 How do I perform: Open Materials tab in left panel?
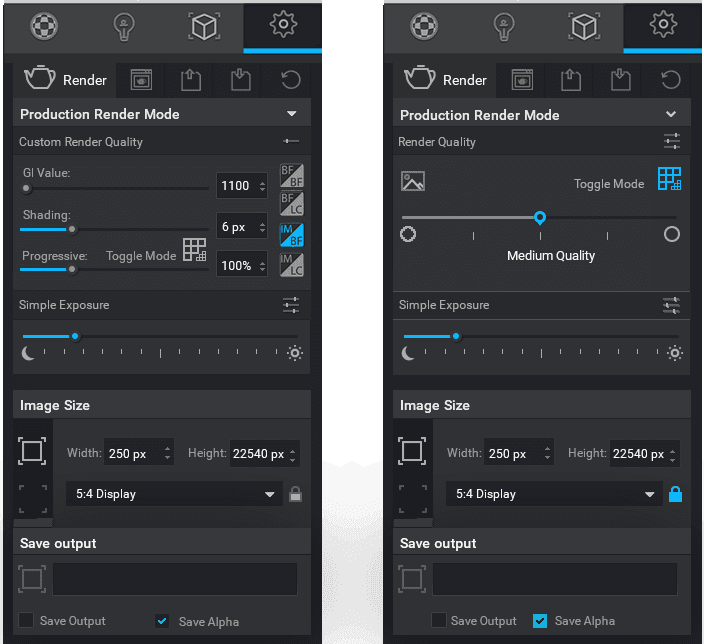click(44, 26)
